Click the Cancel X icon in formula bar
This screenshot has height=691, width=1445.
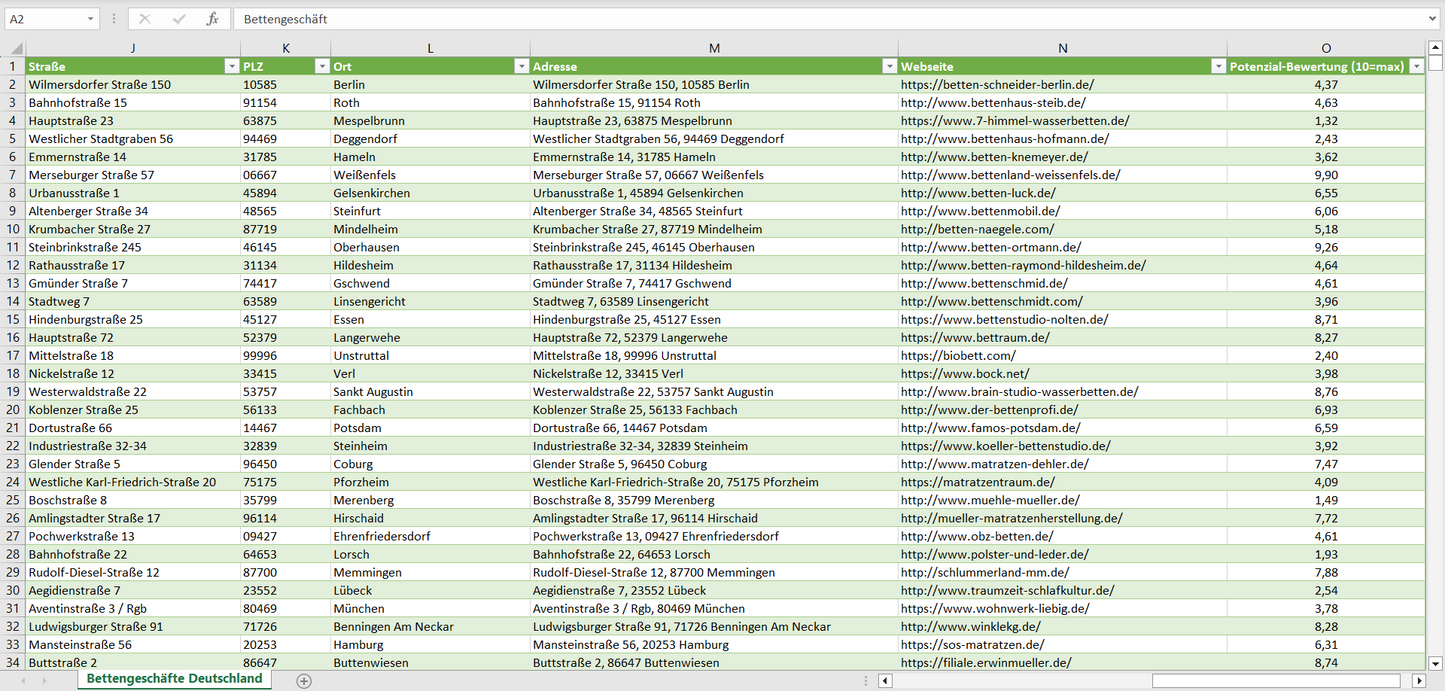145,19
